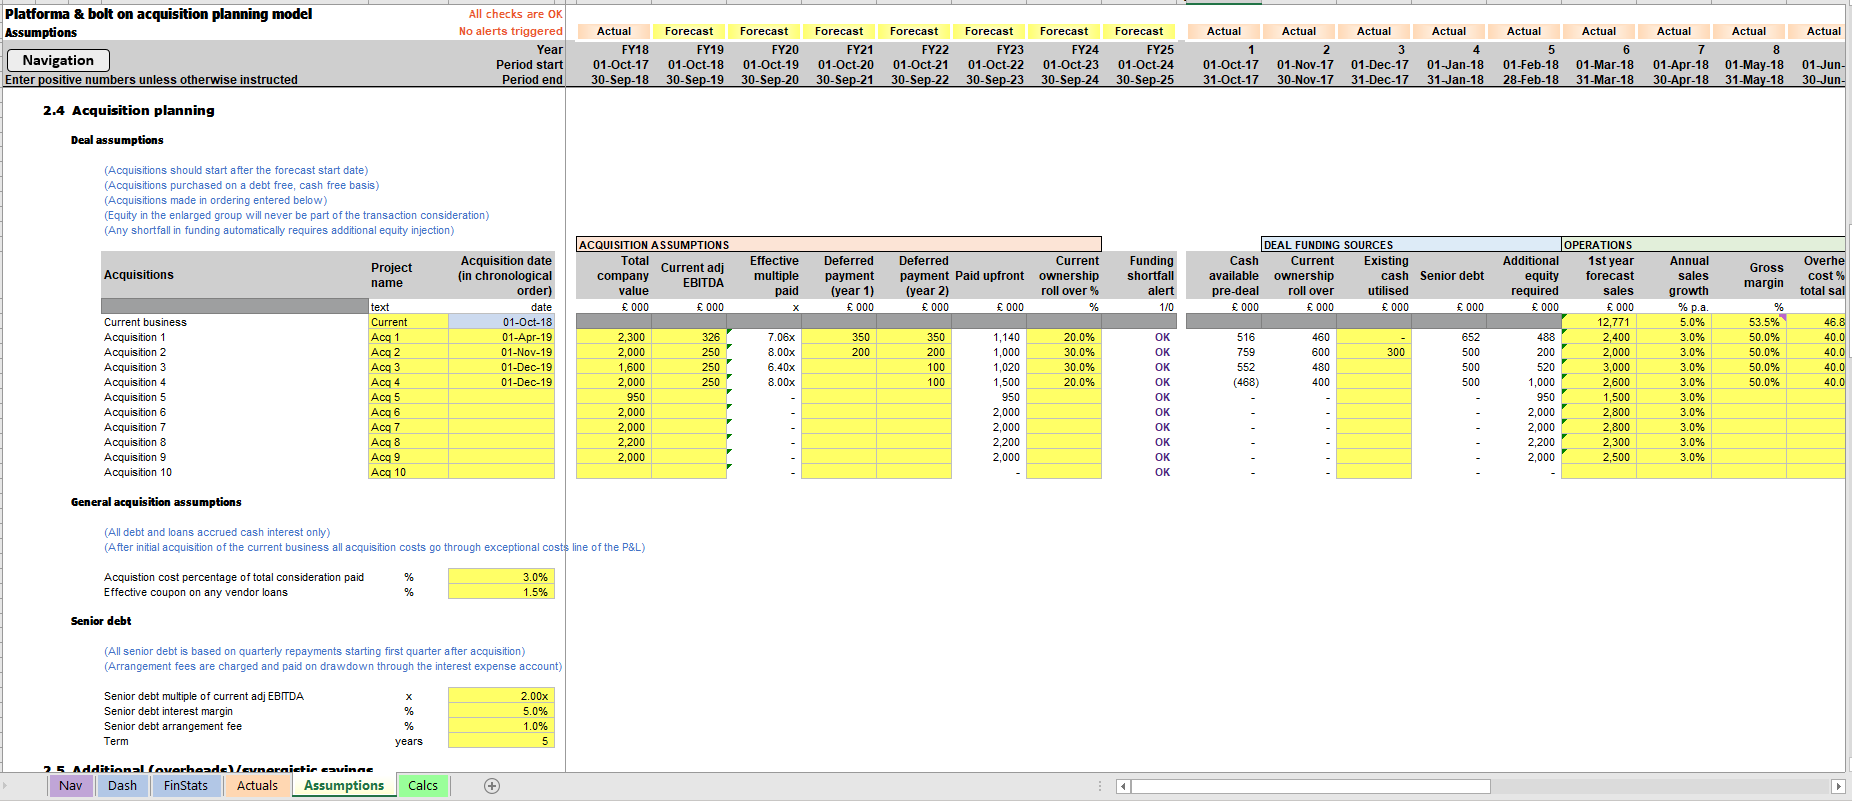Select Current business annual sales growth 5.0%

click(x=1674, y=322)
